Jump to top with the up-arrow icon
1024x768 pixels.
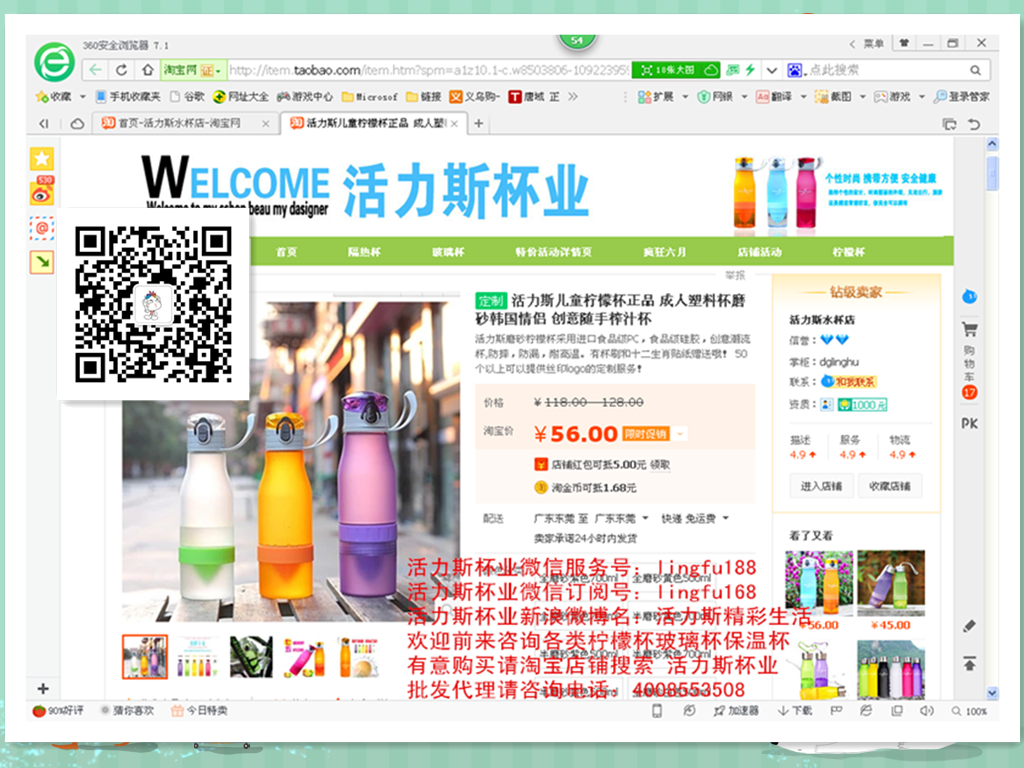pos(970,664)
